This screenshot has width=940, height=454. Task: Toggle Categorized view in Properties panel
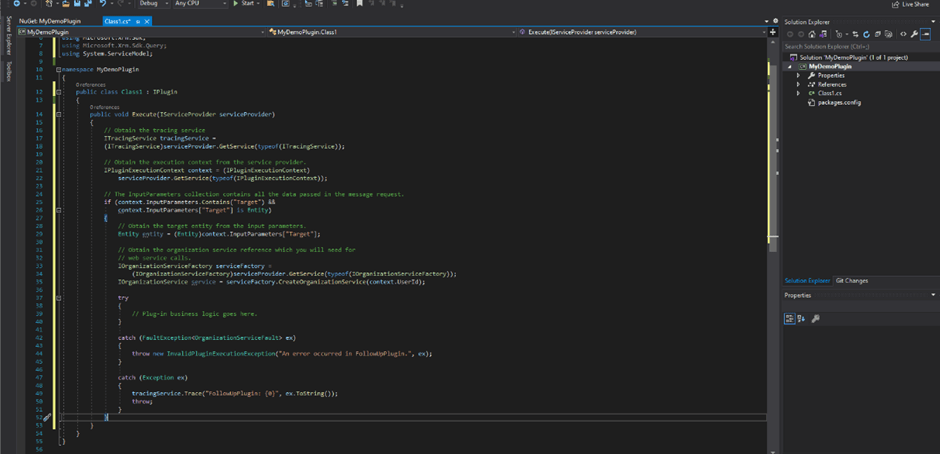(x=790, y=318)
